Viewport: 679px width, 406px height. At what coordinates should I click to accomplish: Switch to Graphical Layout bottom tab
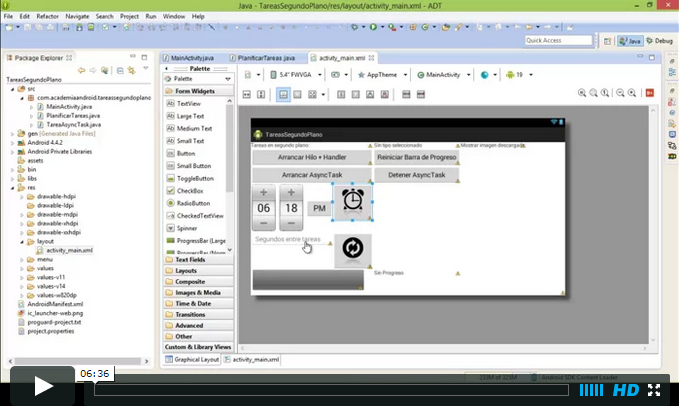pyautogui.click(x=192, y=359)
